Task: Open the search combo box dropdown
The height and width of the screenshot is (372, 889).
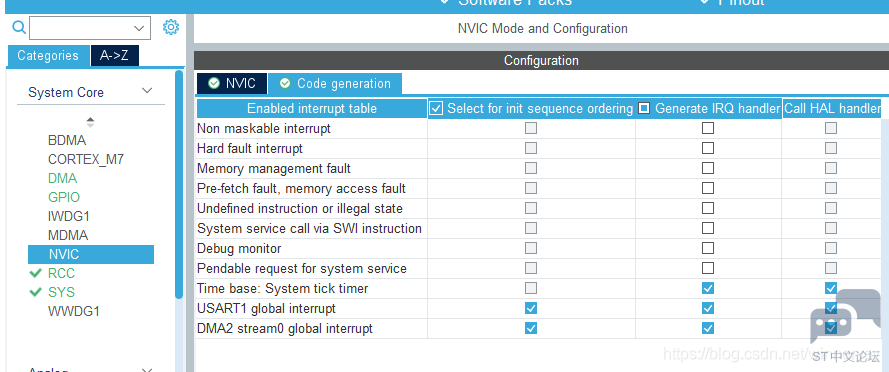Action: tap(139, 28)
